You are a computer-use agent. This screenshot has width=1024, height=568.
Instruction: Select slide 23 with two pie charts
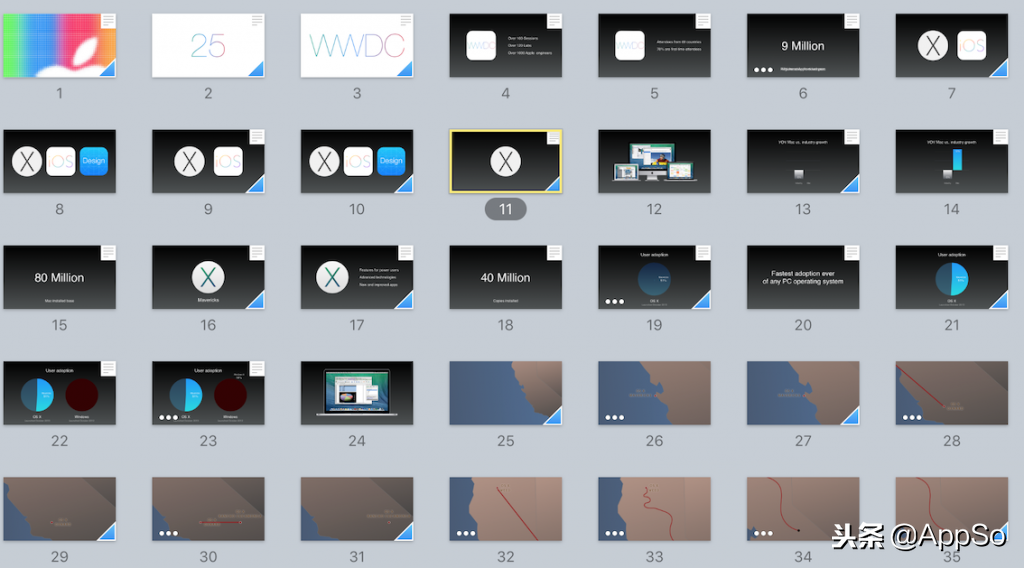click(x=208, y=393)
